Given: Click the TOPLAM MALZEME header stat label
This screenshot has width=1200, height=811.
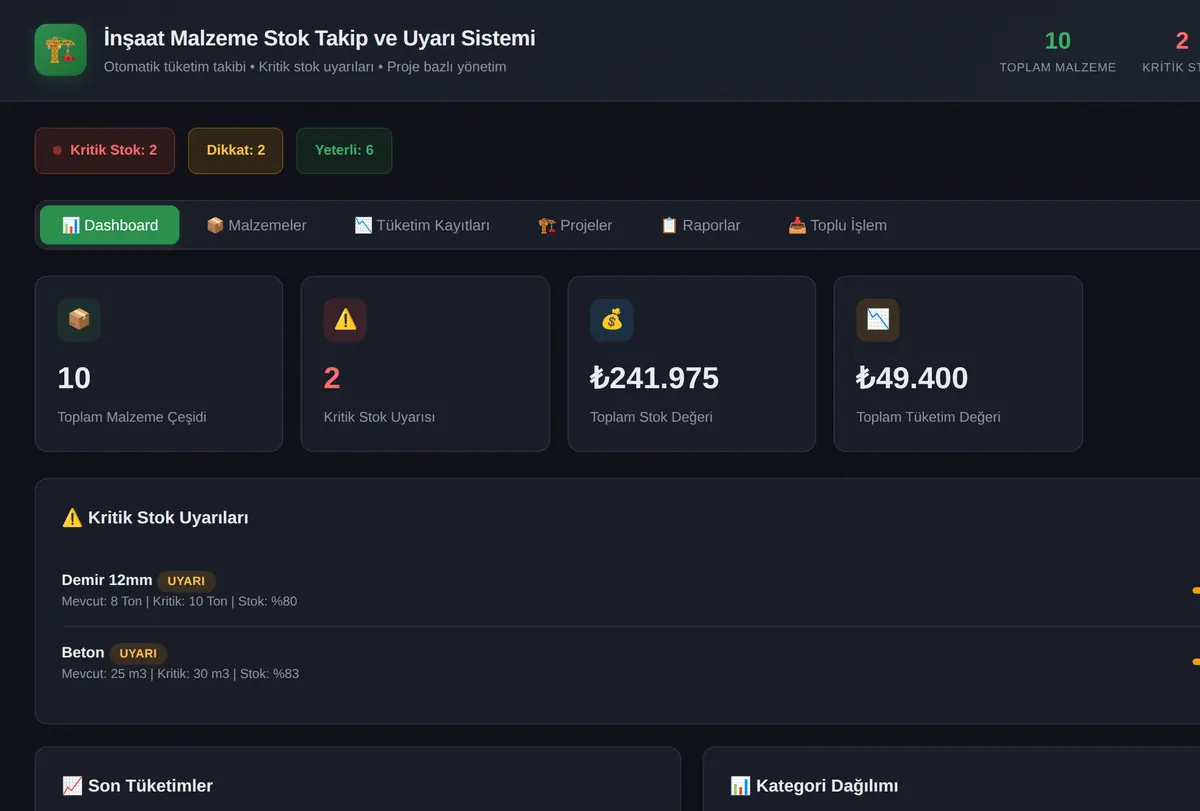Looking at the screenshot, I should [1058, 67].
